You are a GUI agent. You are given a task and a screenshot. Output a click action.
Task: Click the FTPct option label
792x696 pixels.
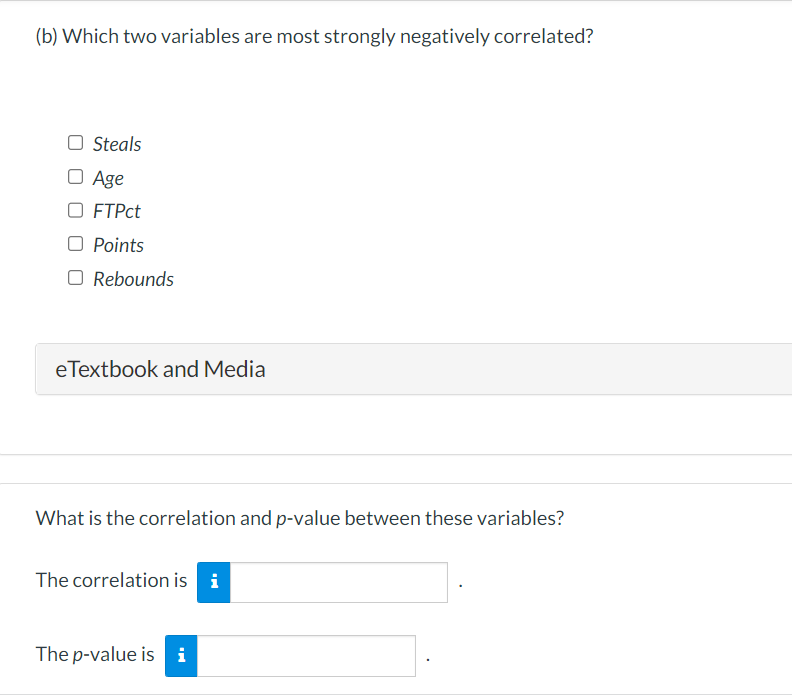pos(116,212)
